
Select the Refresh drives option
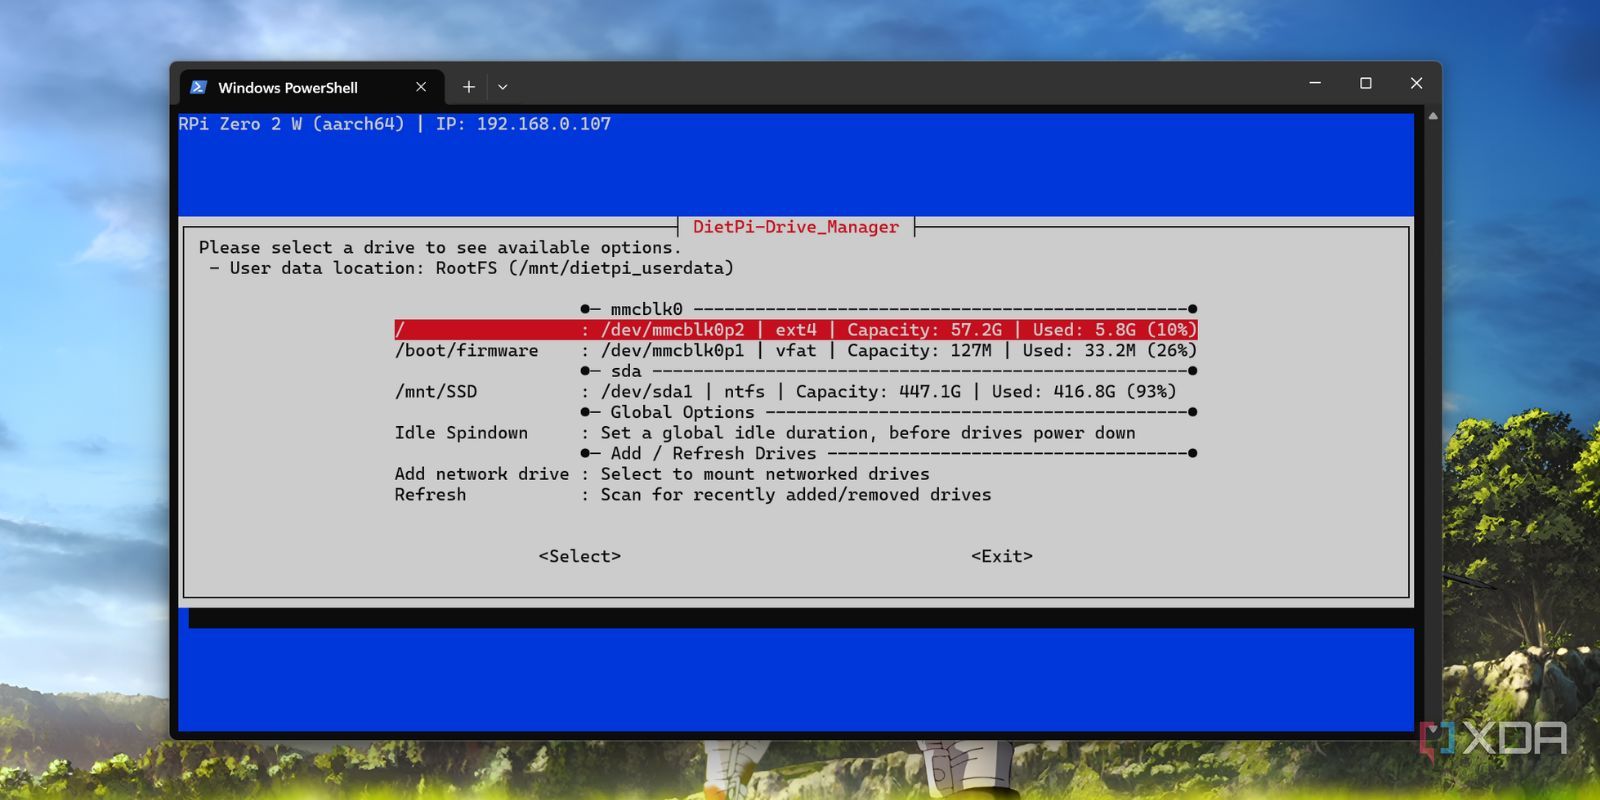(x=693, y=495)
